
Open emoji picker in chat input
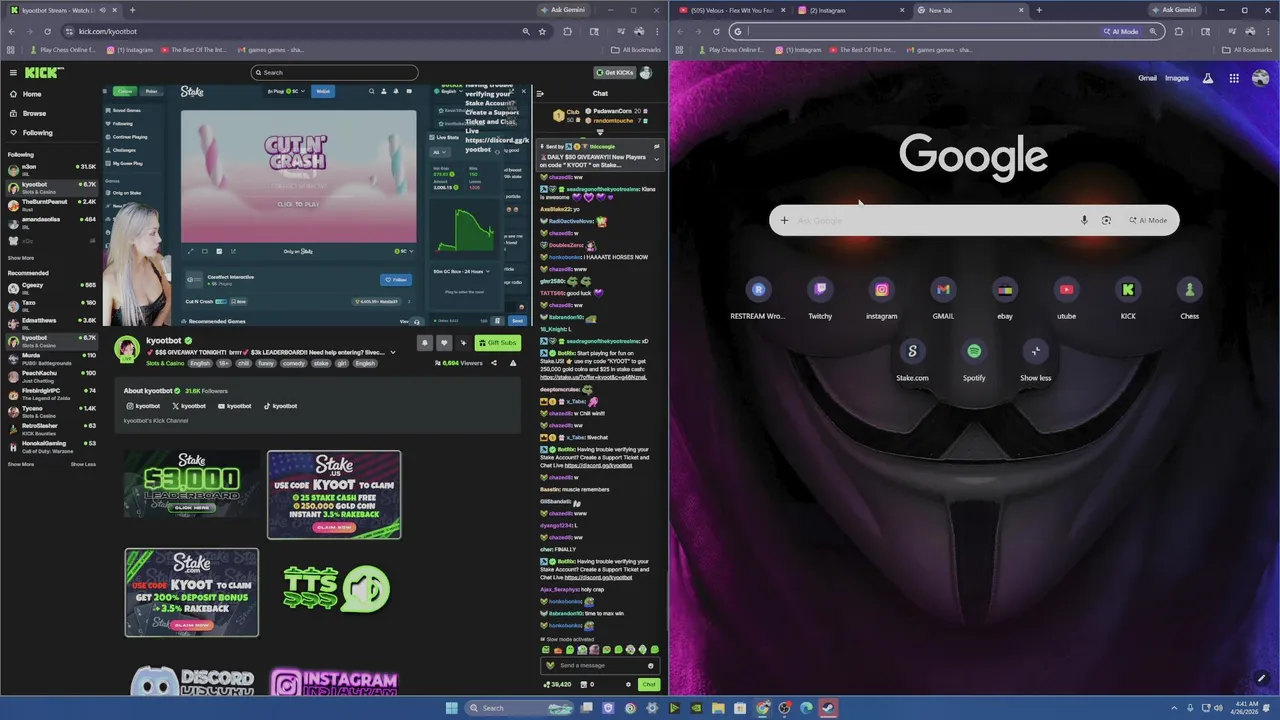(x=650, y=665)
